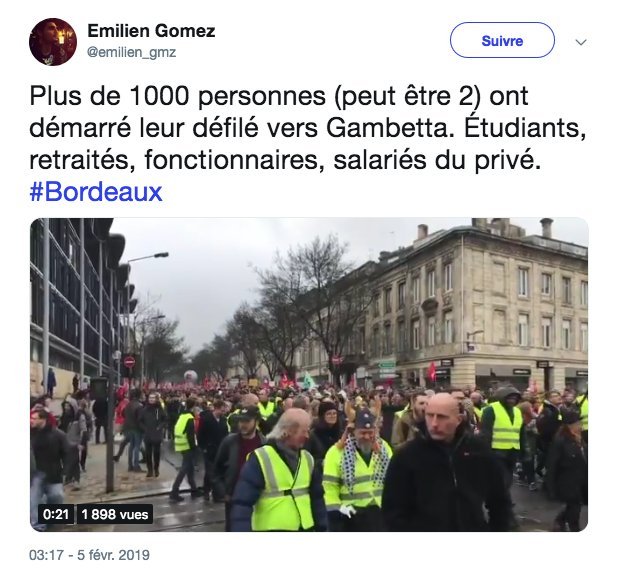Click the Emilien Gomez display name
Viewport: 622px width, 570px height.
coord(151,31)
